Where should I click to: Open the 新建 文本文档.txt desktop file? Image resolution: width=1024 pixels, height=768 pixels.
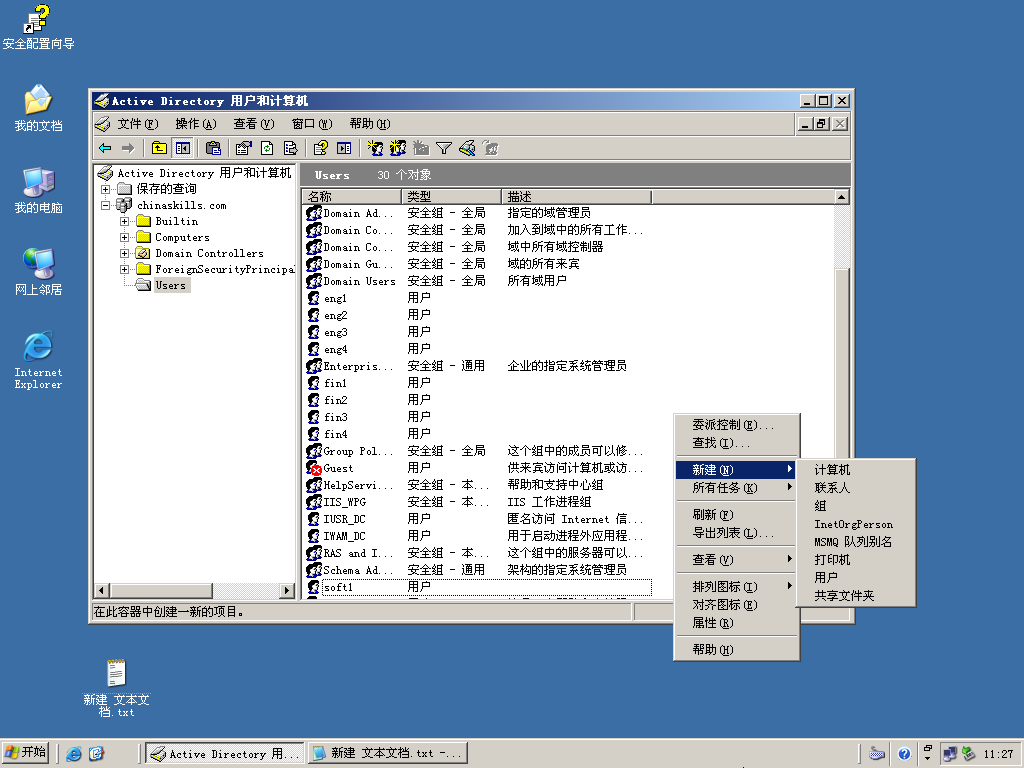click(x=116, y=688)
